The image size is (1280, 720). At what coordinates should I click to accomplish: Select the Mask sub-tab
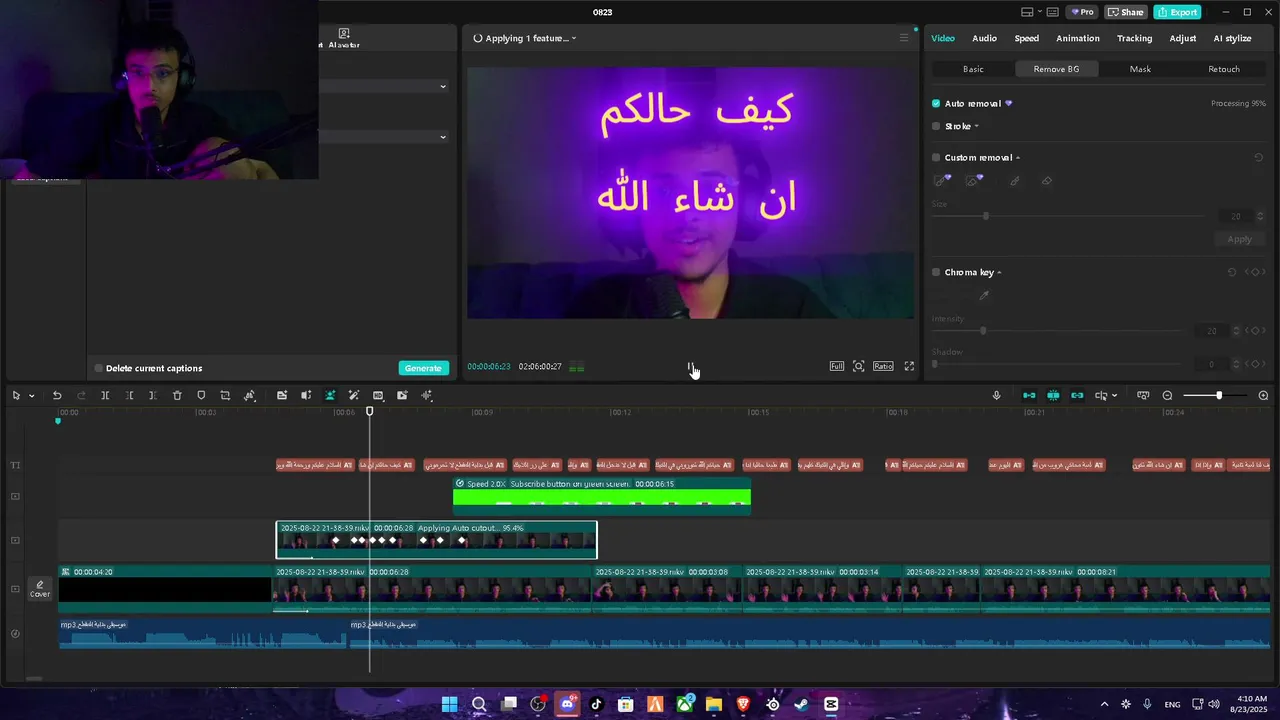coord(1140,69)
